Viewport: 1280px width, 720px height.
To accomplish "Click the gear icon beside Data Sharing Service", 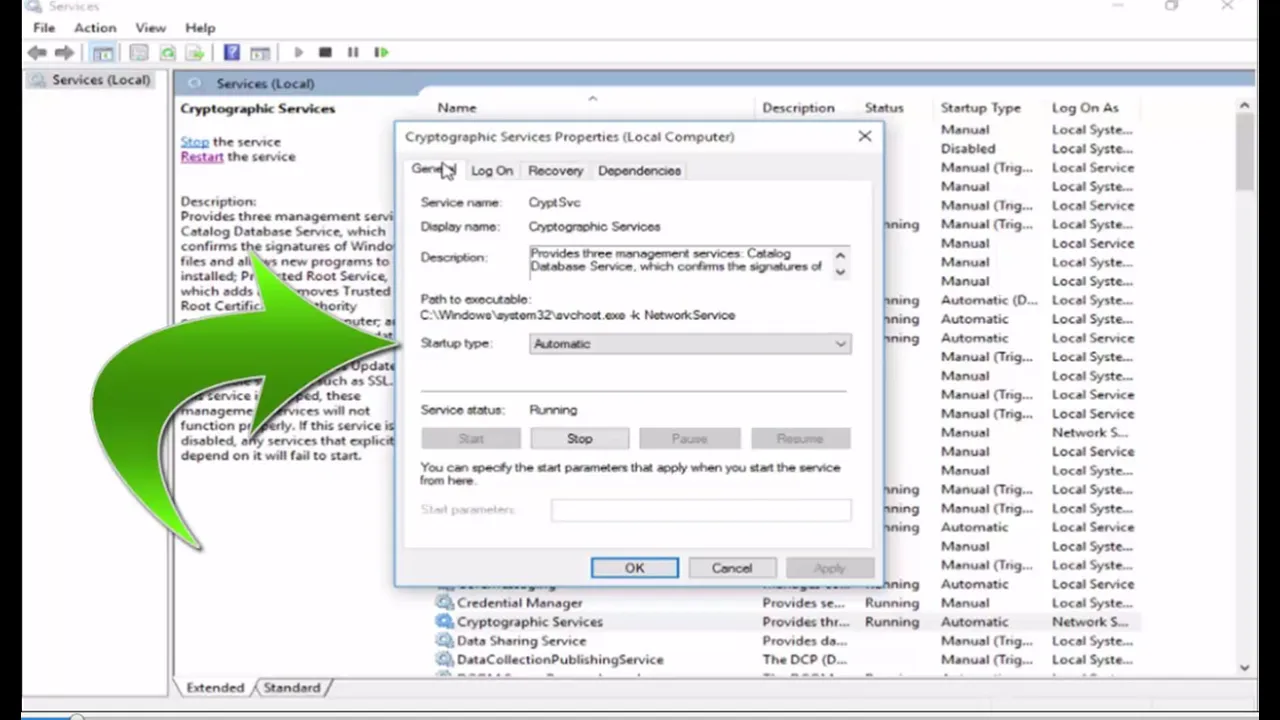I will 444,641.
